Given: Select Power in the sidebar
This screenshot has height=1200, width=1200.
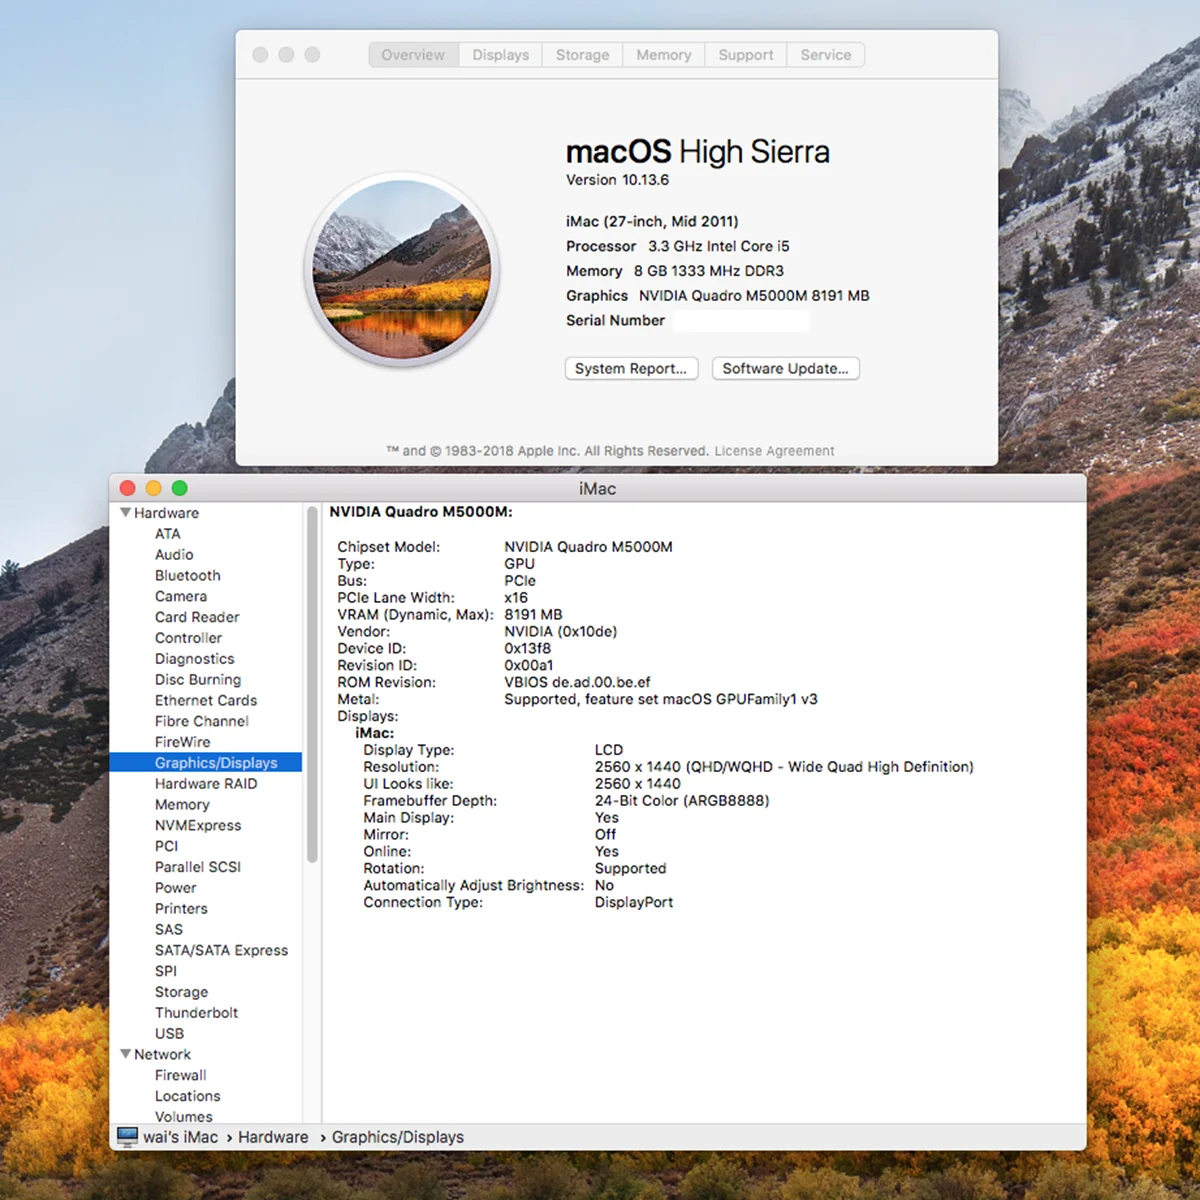Looking at the screenshot, I should click(x=176, y=888).
